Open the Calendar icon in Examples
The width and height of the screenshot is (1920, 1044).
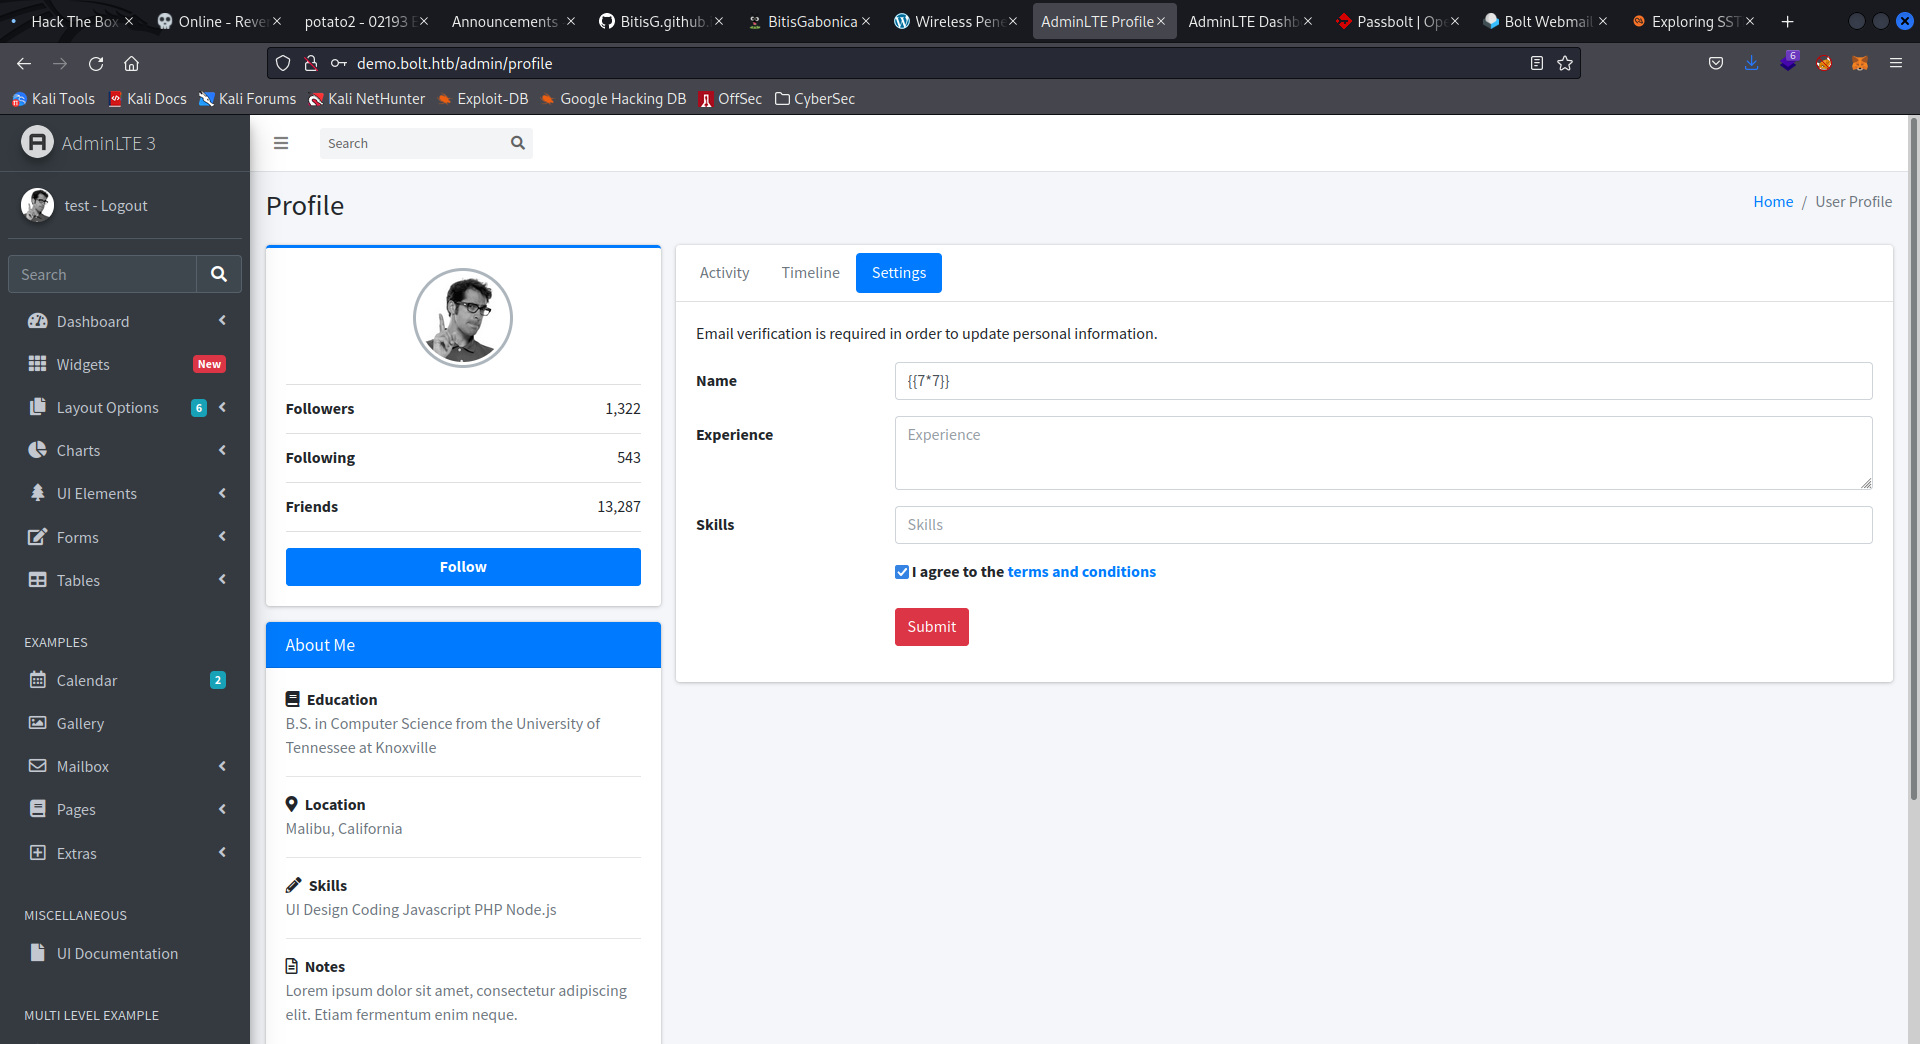pyautogui.click(x=38, y=680)
